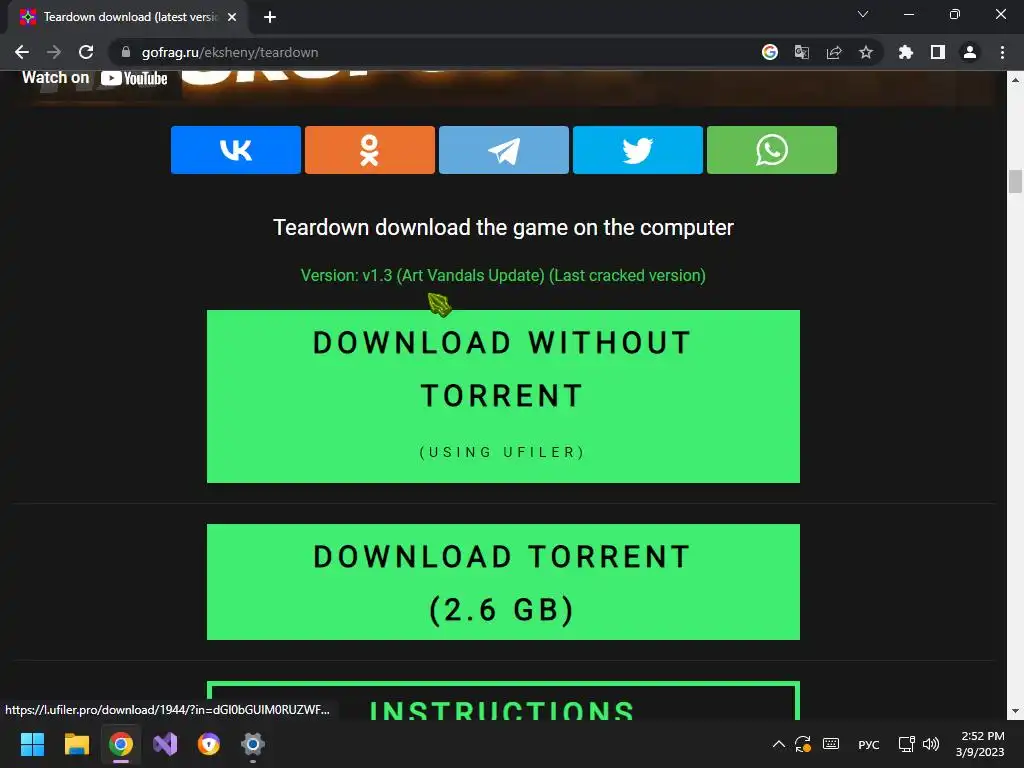The image size is (1024, 768).
Task: Open tab search dropdown arrow
Action: (863, 14)
